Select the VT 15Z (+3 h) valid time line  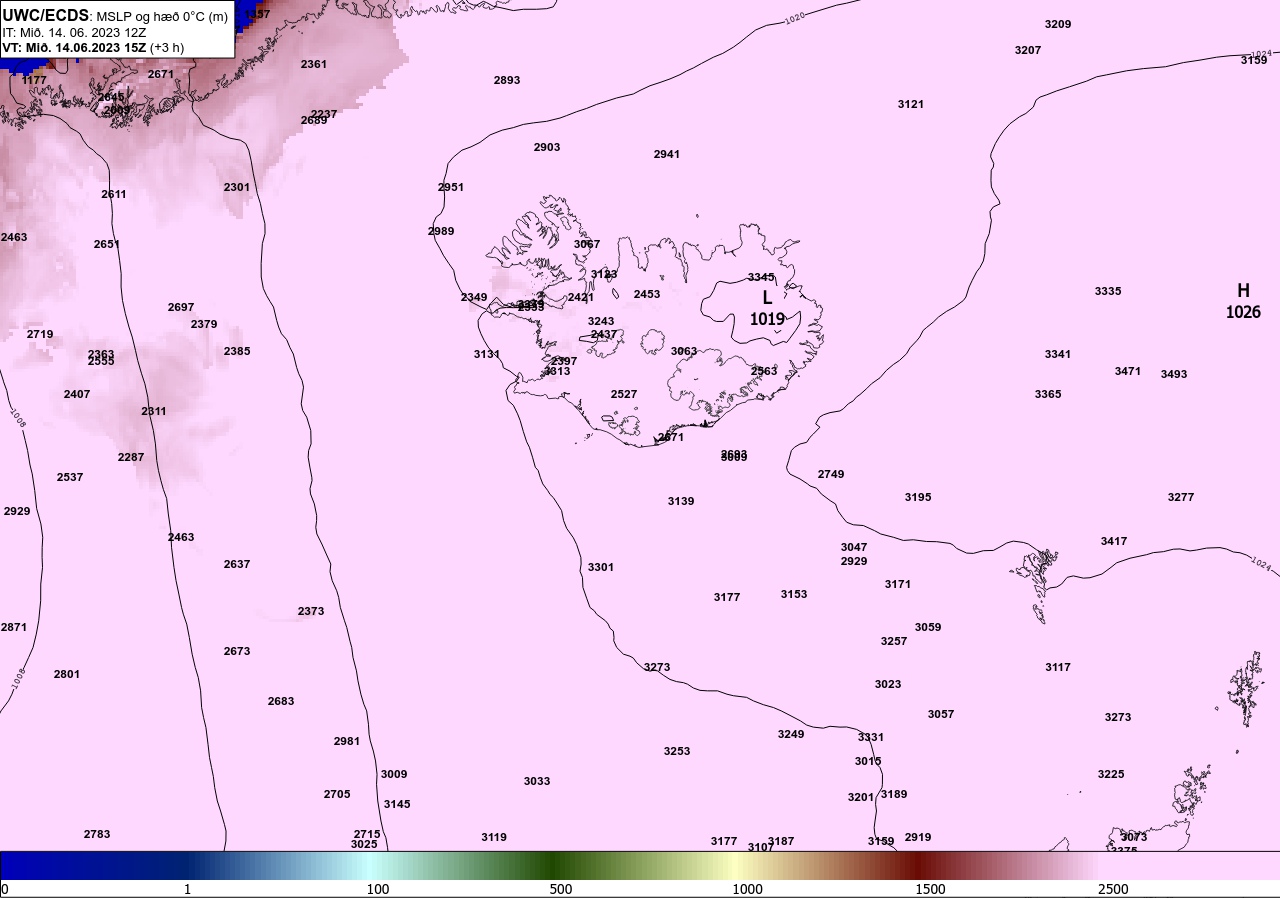93,47
